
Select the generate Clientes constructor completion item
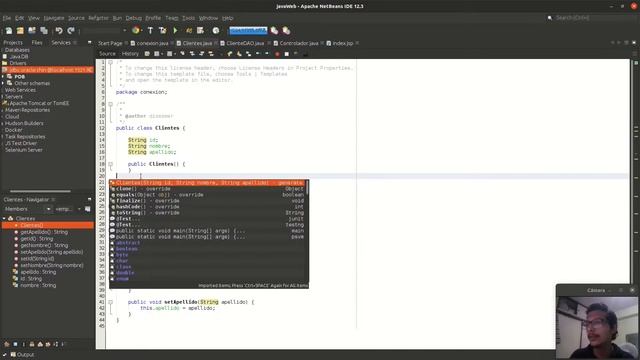(x=207, y=183)
